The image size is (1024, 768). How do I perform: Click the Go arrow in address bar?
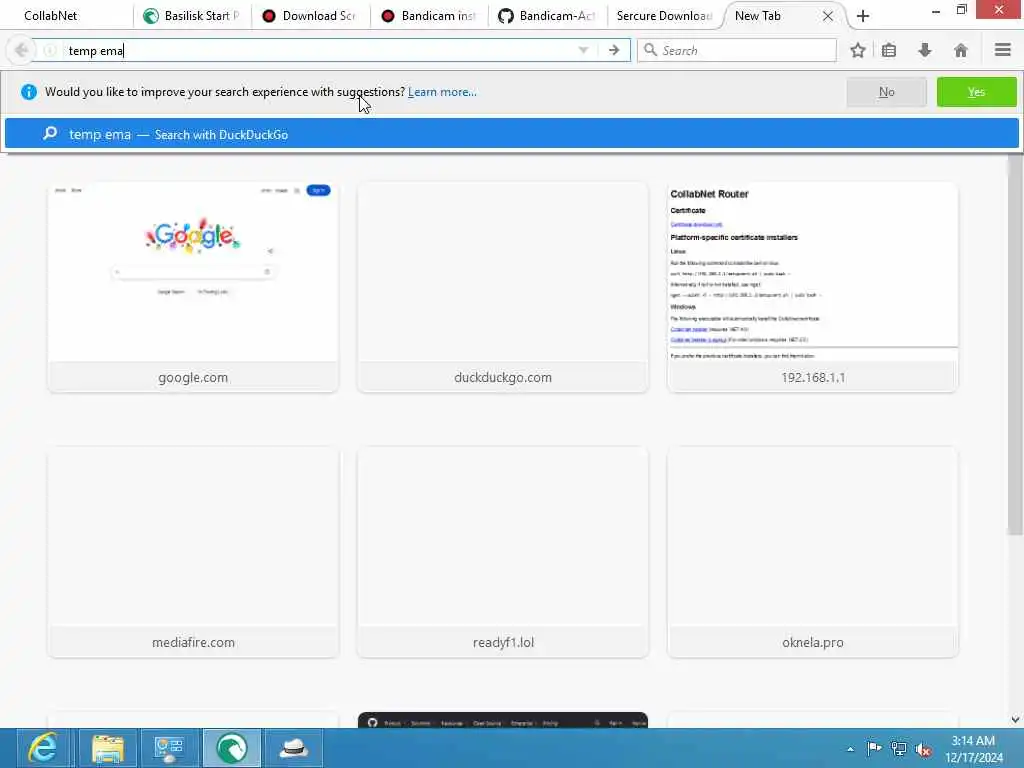pyautogui.click(x=614, y=50)
